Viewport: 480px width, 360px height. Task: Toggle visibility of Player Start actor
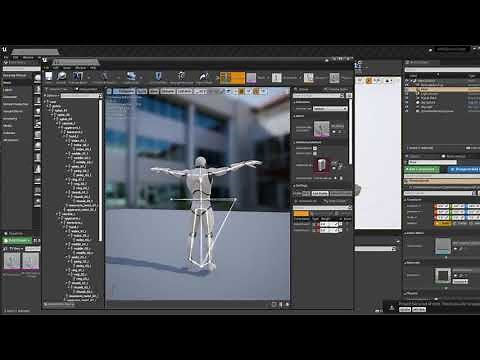coord(407,98)
